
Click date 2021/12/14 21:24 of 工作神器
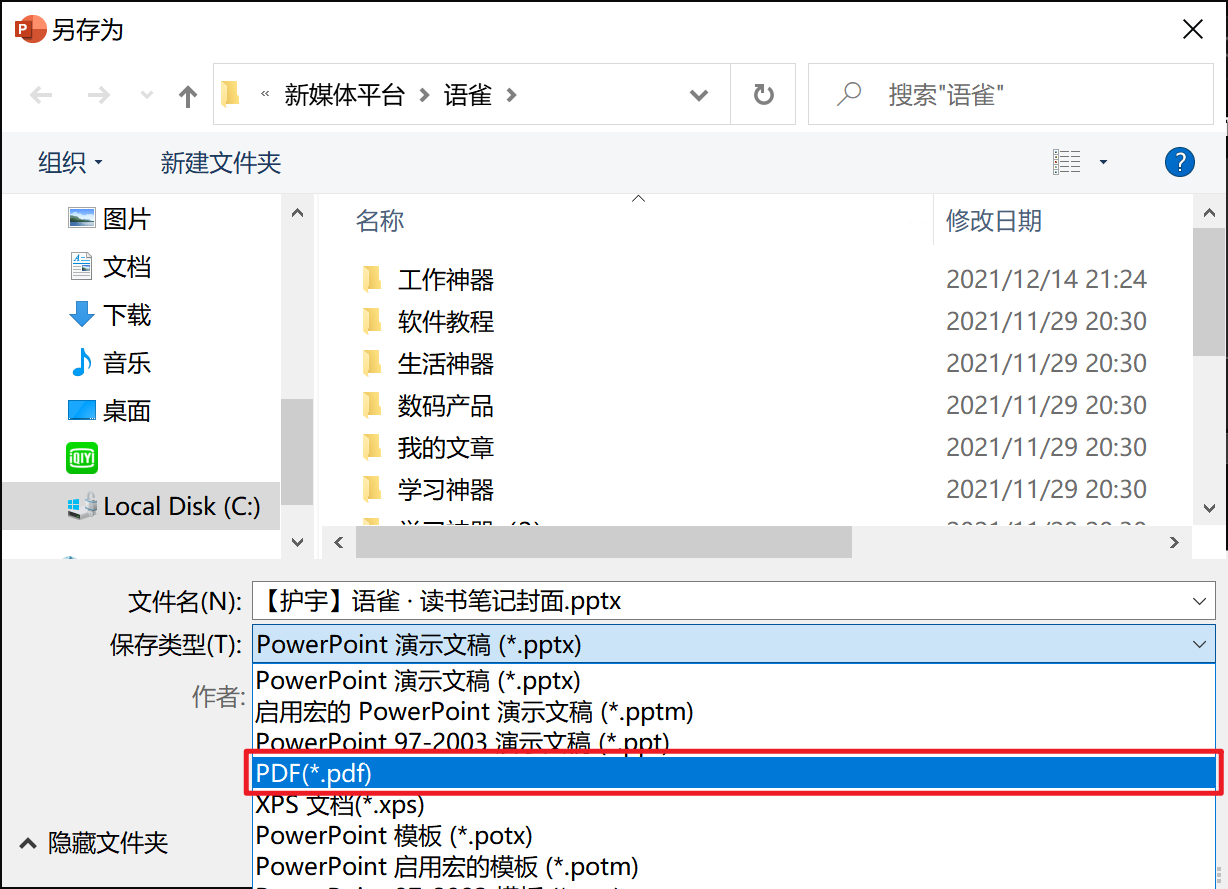(x=1046, y=279)
